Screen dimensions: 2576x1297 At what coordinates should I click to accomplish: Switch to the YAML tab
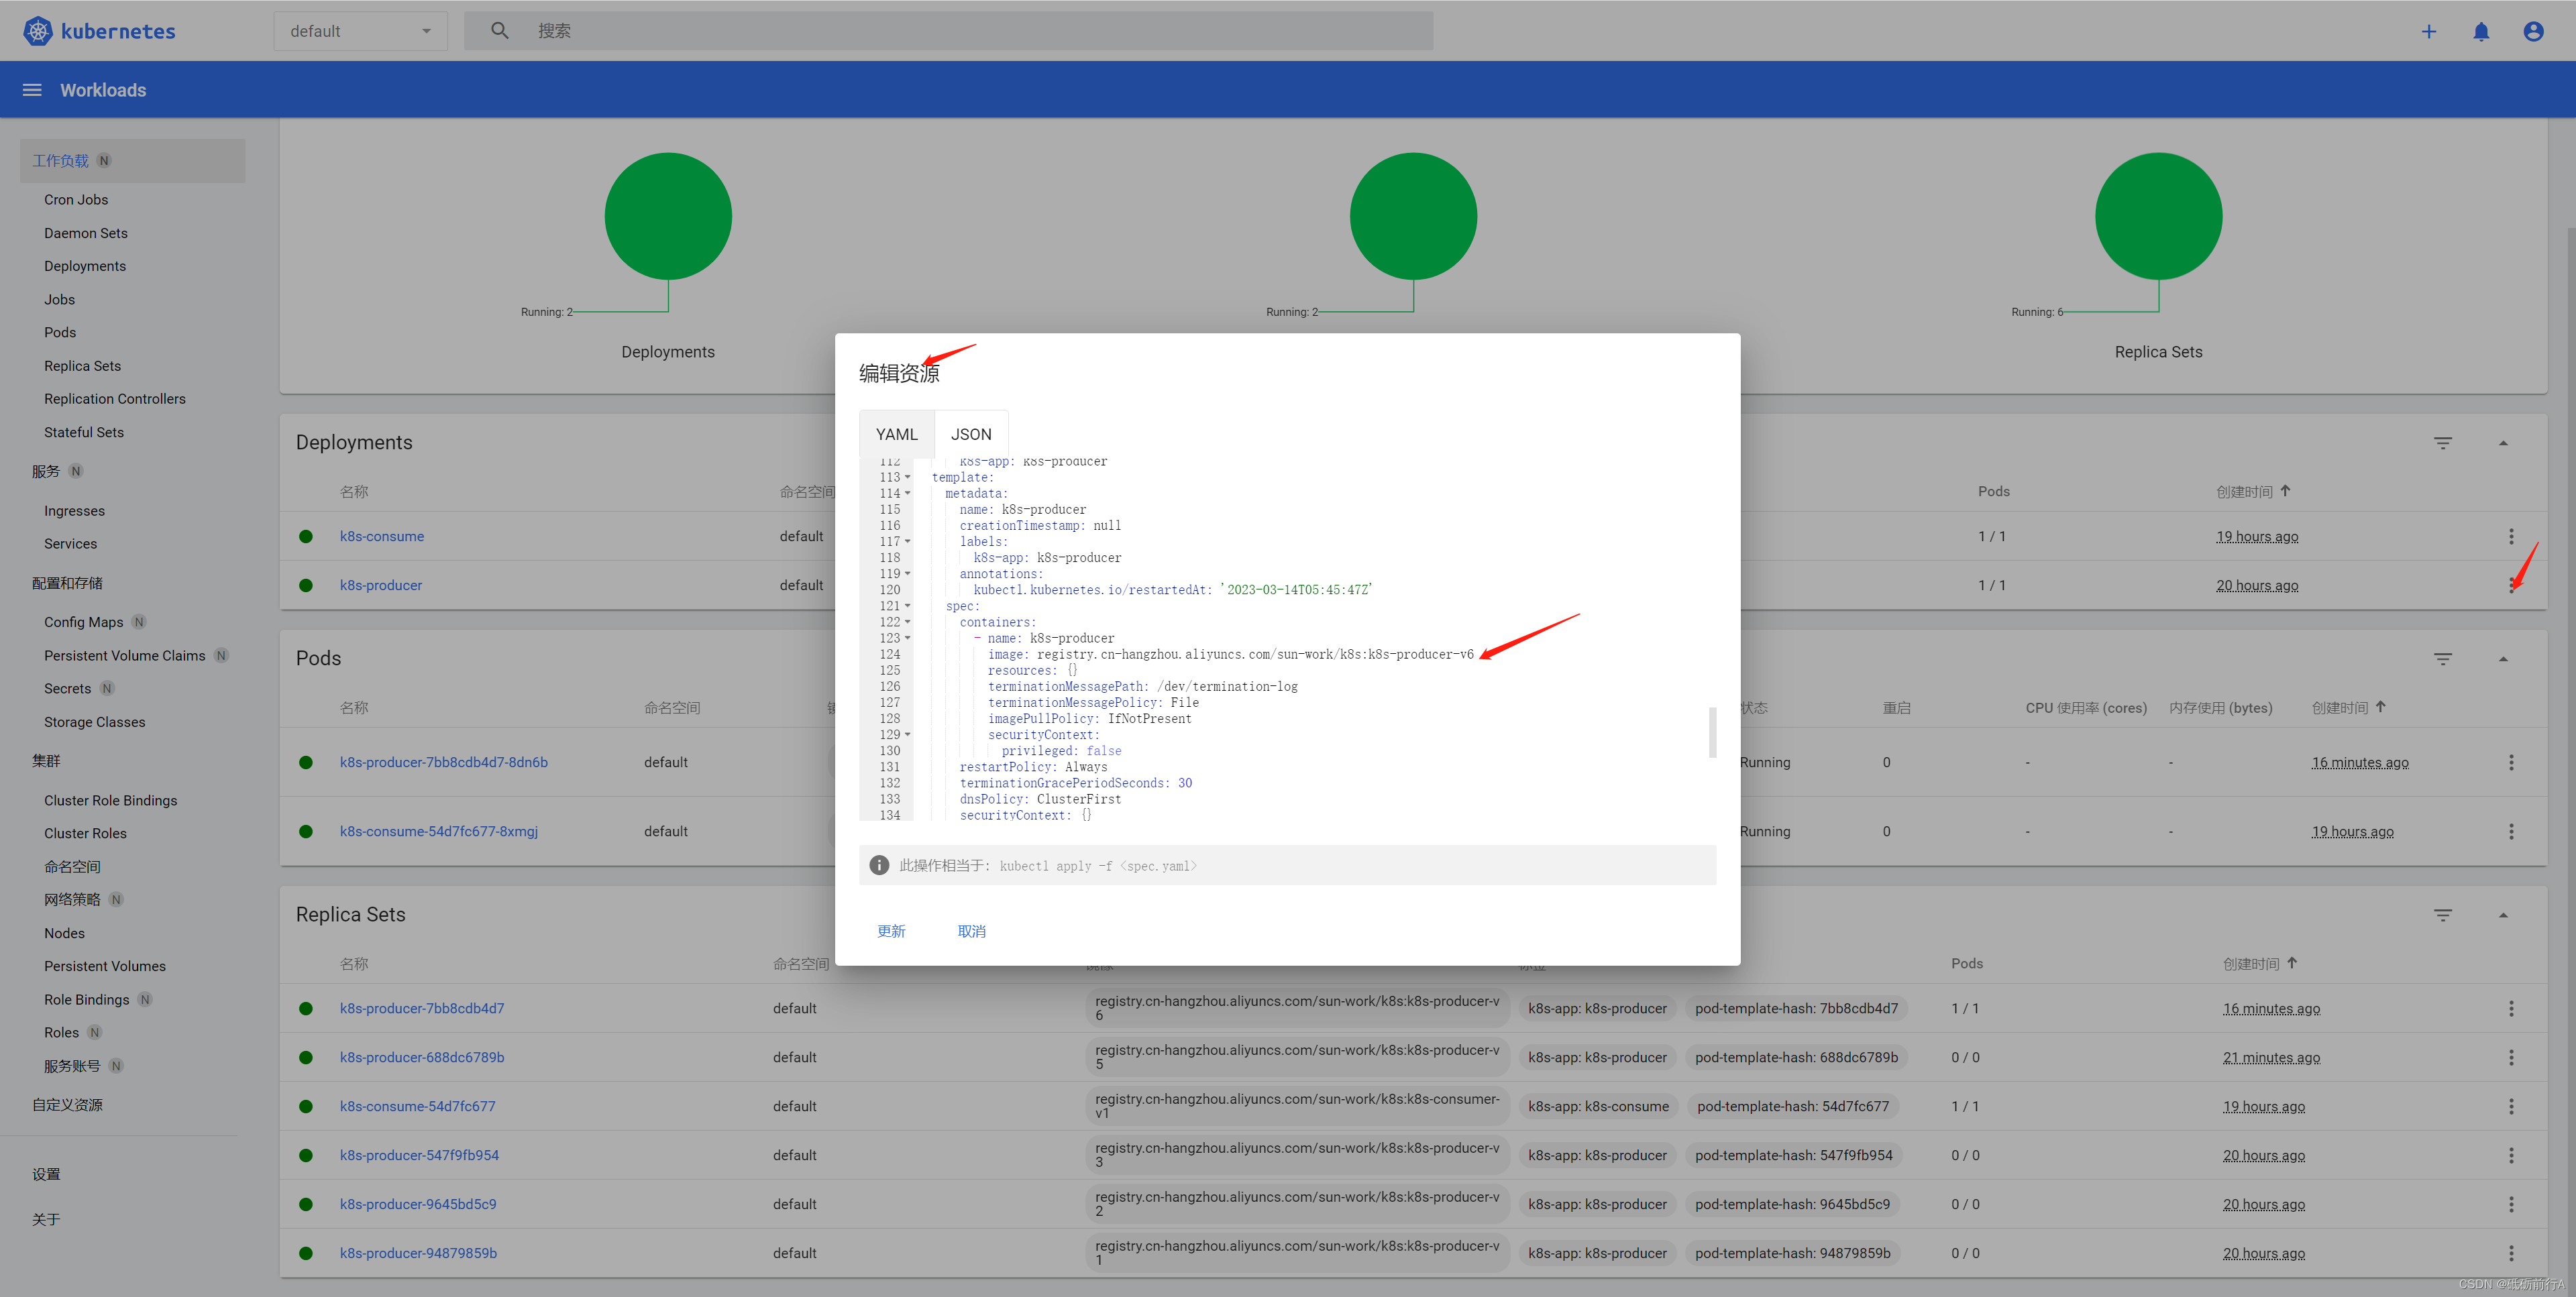click(x=896, y=434)
